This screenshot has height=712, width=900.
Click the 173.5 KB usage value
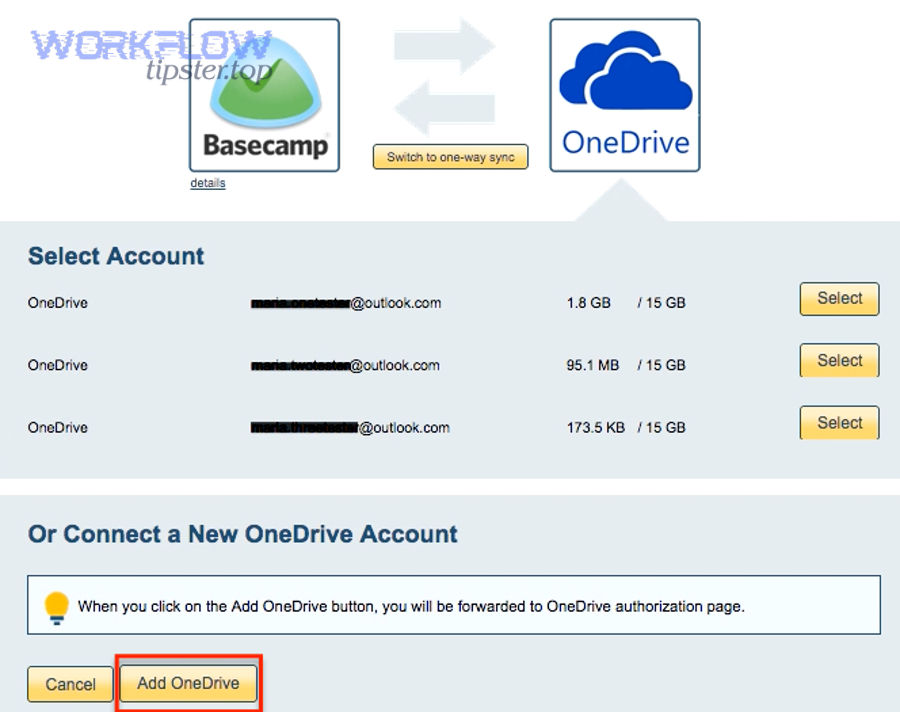pos(595,428)
